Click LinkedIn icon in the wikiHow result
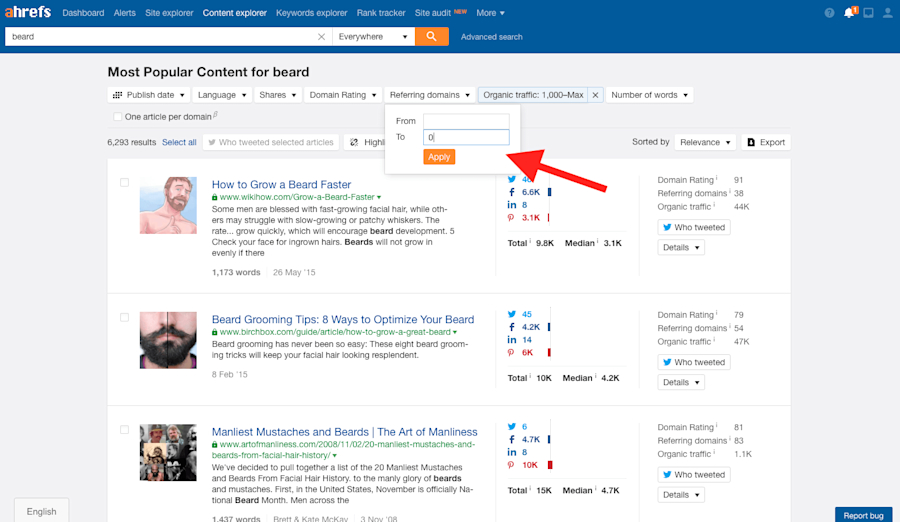The width and height of the screenshot is (900, 522). click(511, 205)
